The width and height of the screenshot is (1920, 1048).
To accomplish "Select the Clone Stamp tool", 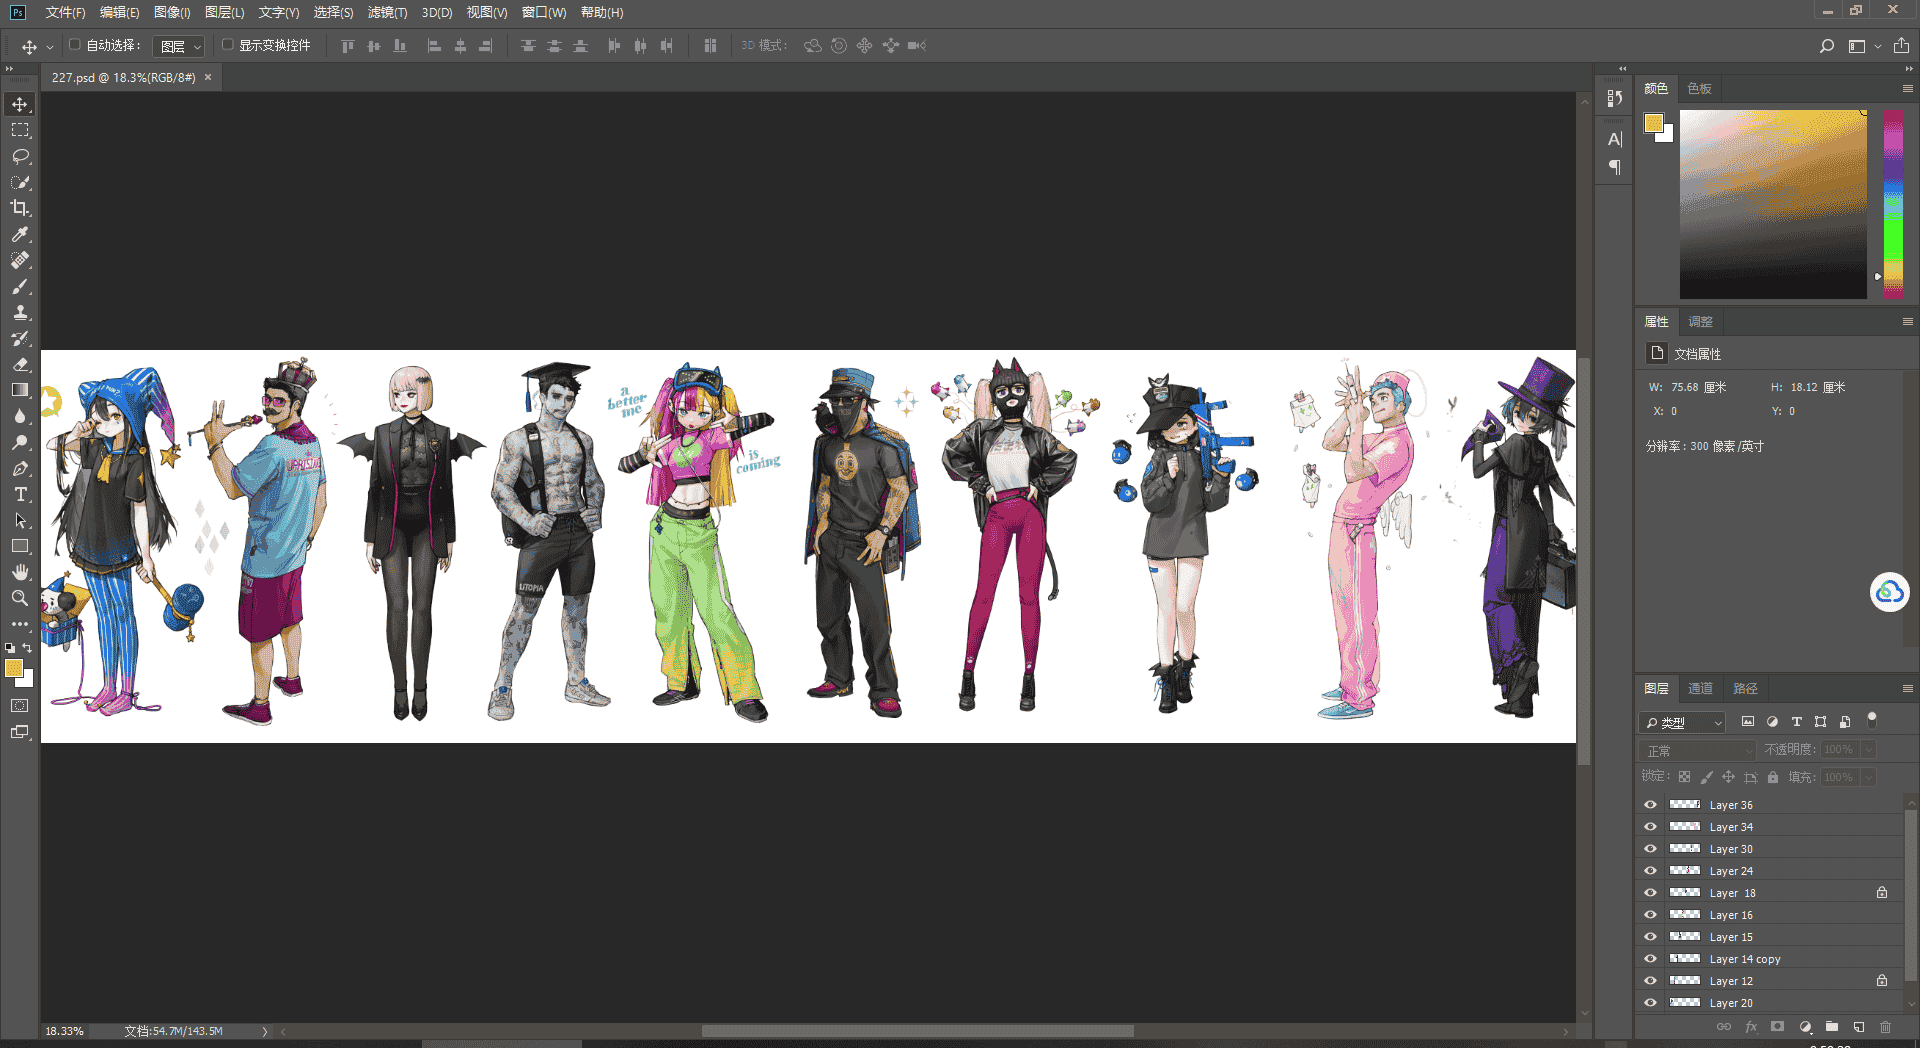I will 20,312.
